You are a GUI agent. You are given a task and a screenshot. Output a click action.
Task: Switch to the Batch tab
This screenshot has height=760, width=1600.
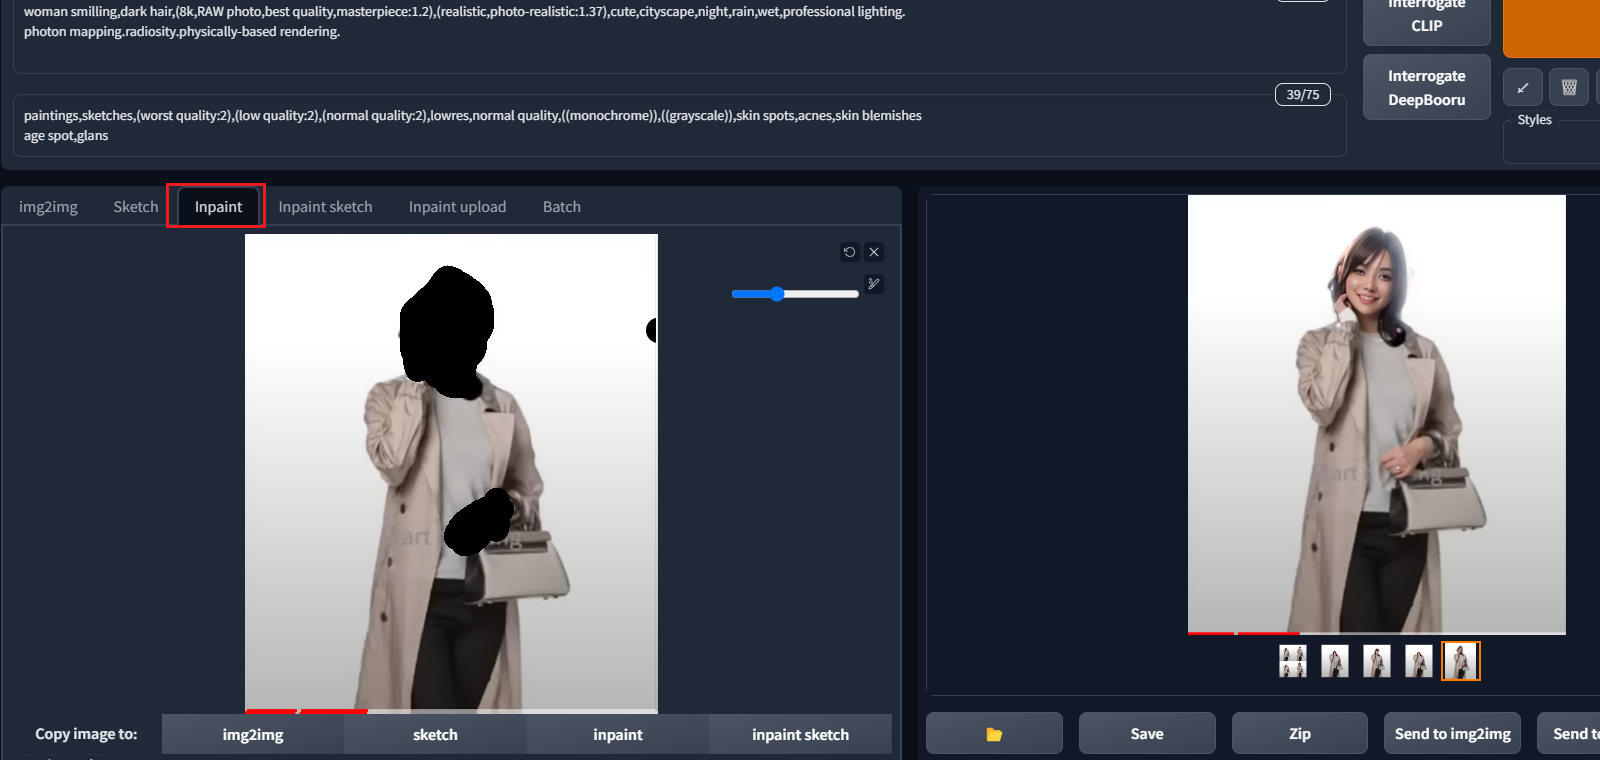pyautogui.click(x=561, y=207)
